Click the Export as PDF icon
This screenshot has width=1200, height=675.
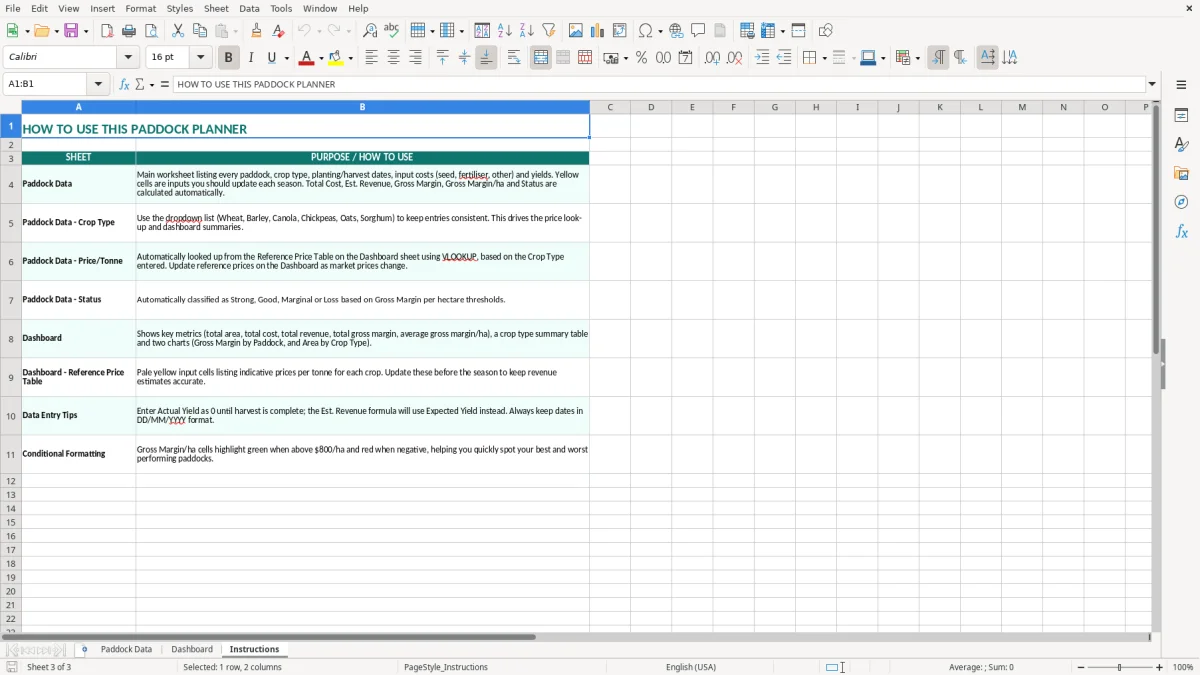coord(107,31)
